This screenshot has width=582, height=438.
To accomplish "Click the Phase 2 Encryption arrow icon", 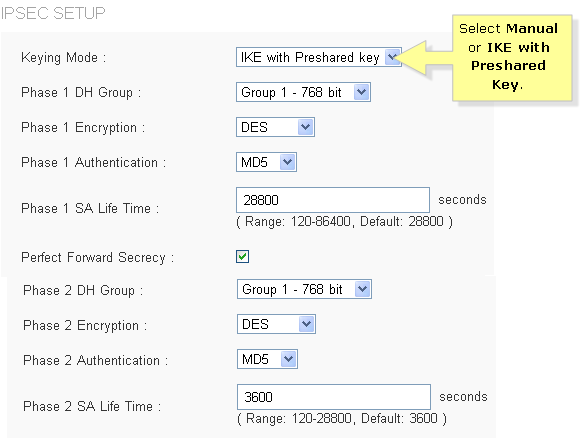I will [307, 324].
